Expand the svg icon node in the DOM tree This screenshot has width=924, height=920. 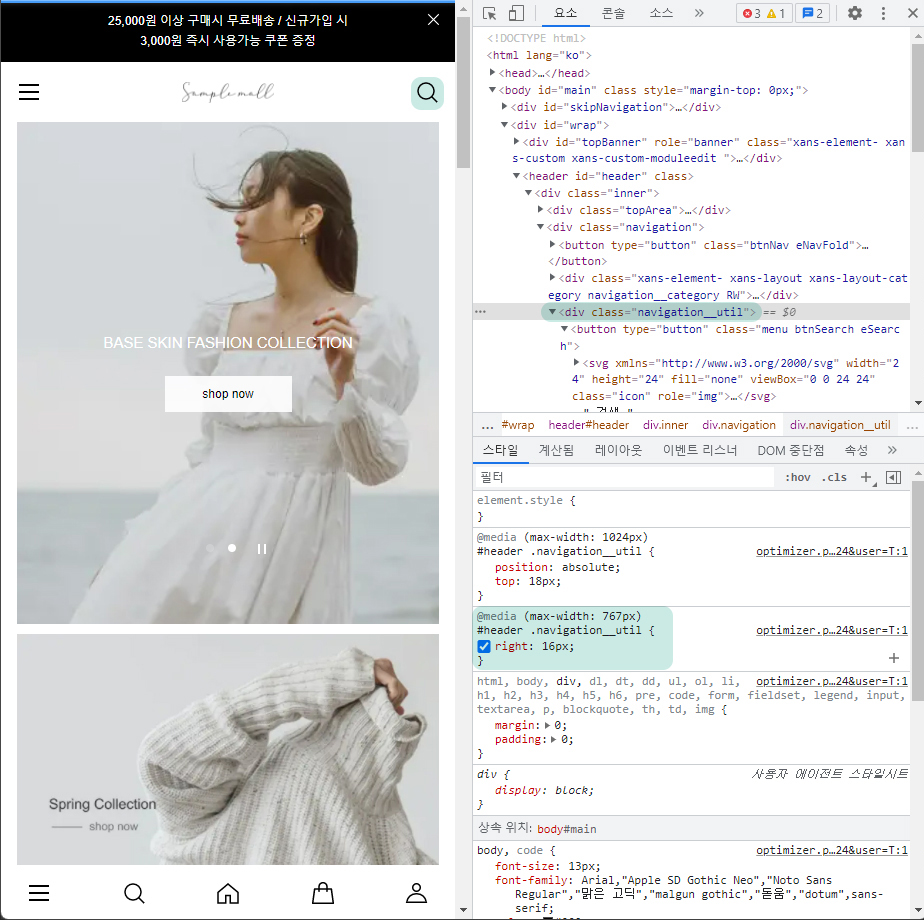coord(576,362)
